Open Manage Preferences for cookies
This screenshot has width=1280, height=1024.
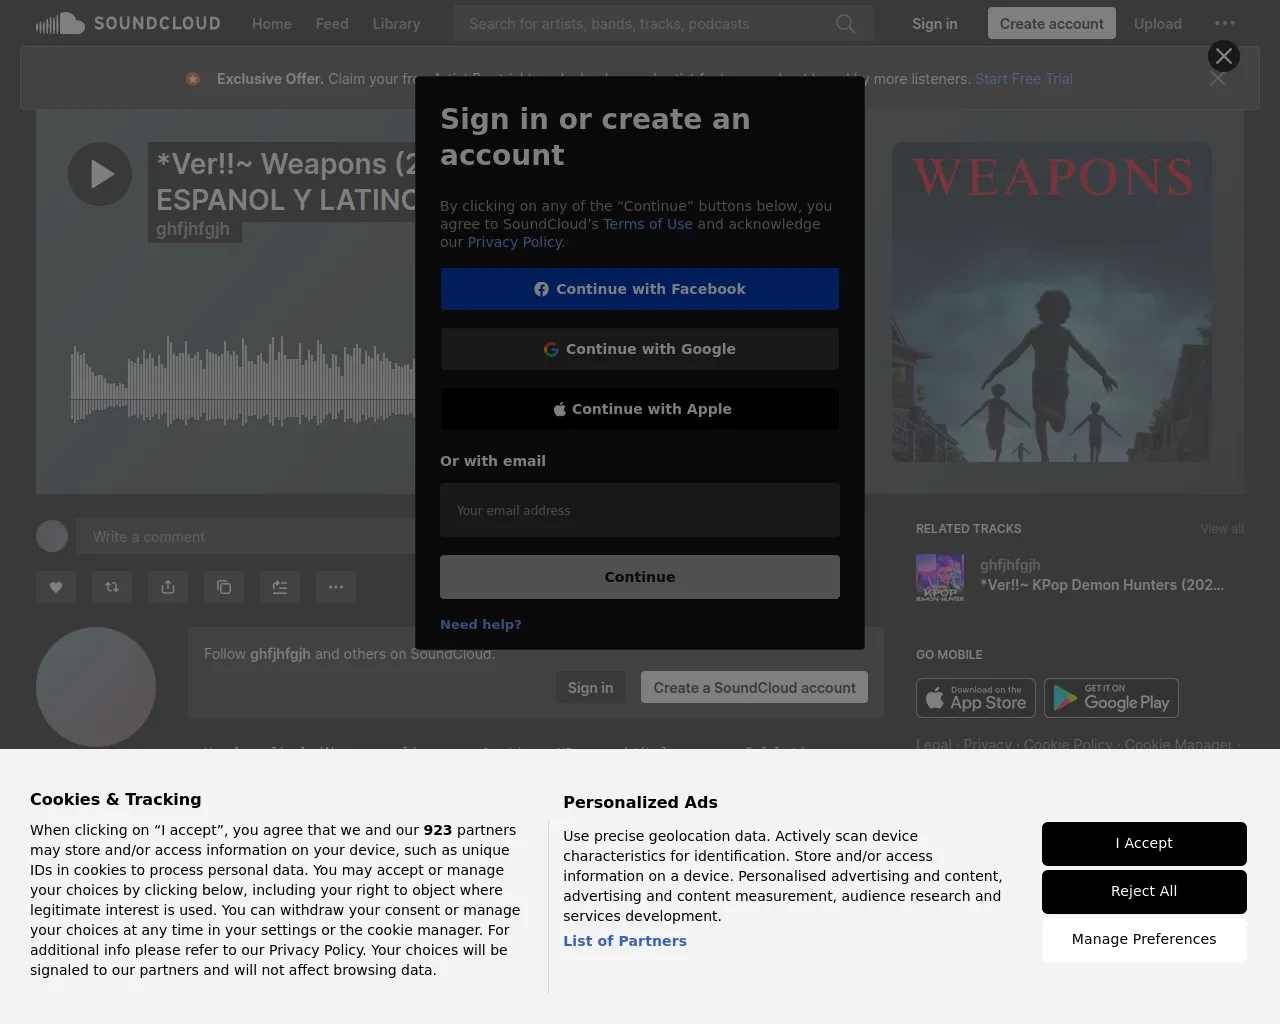point(1144,939)
